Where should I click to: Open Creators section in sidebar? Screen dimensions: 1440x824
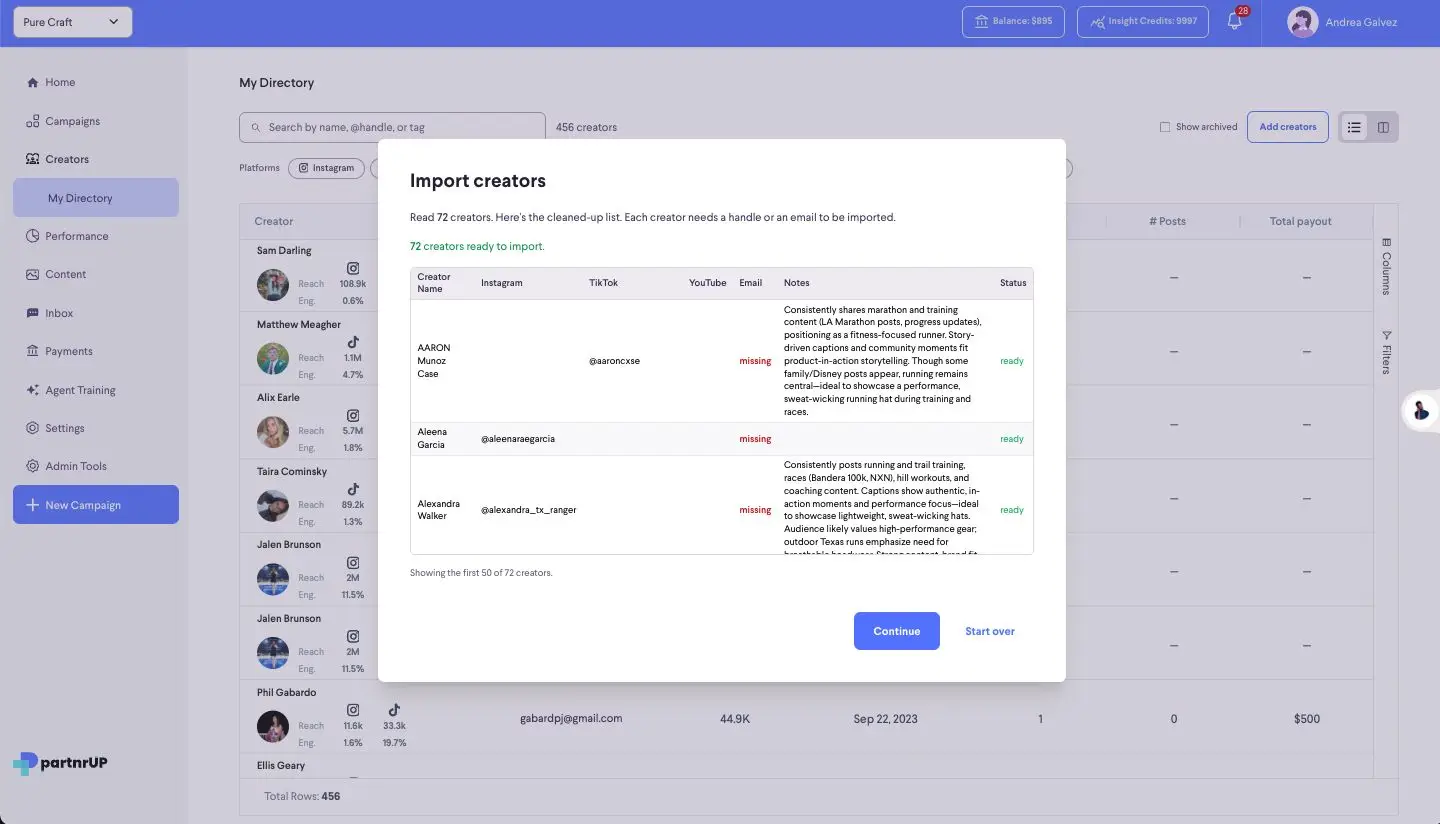click(67, 159)
